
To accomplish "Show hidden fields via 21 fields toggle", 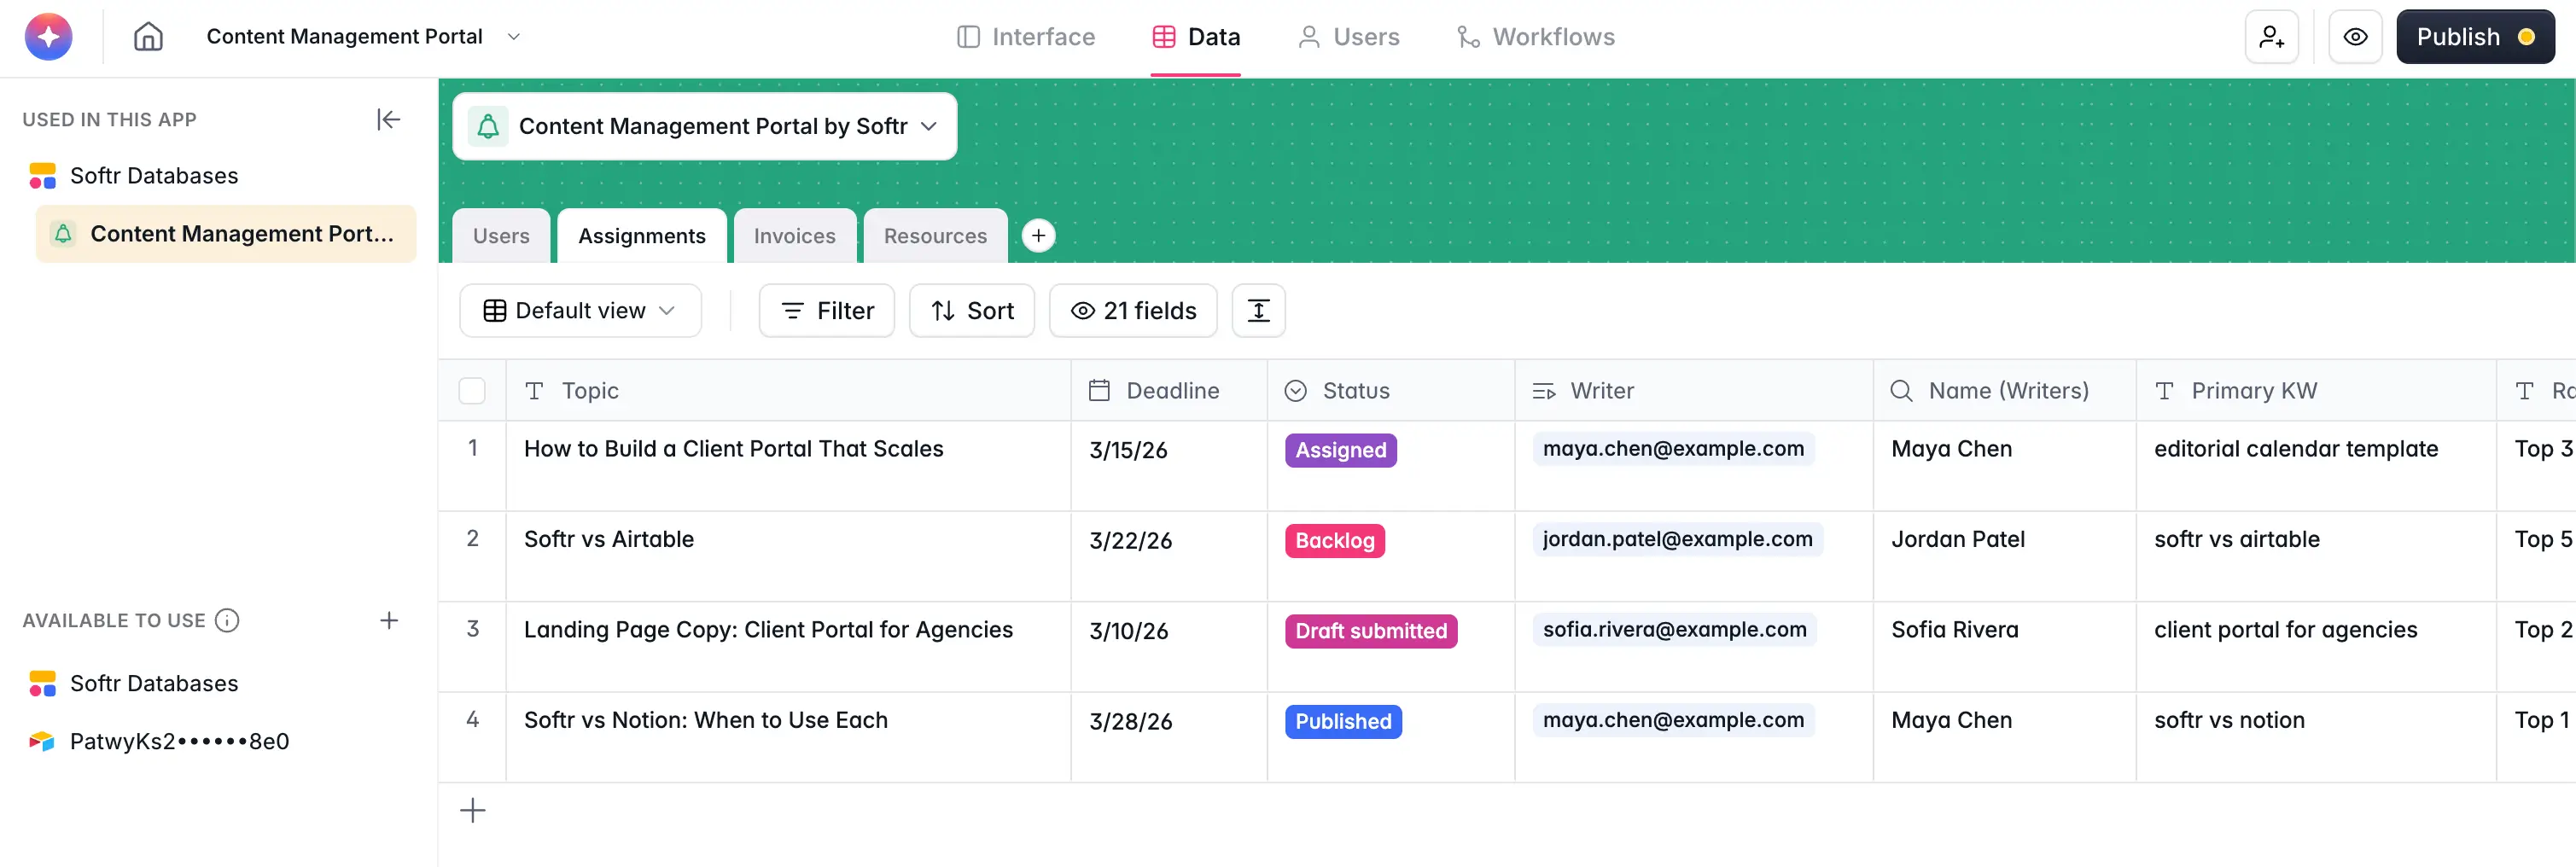I will (1132, 310).
